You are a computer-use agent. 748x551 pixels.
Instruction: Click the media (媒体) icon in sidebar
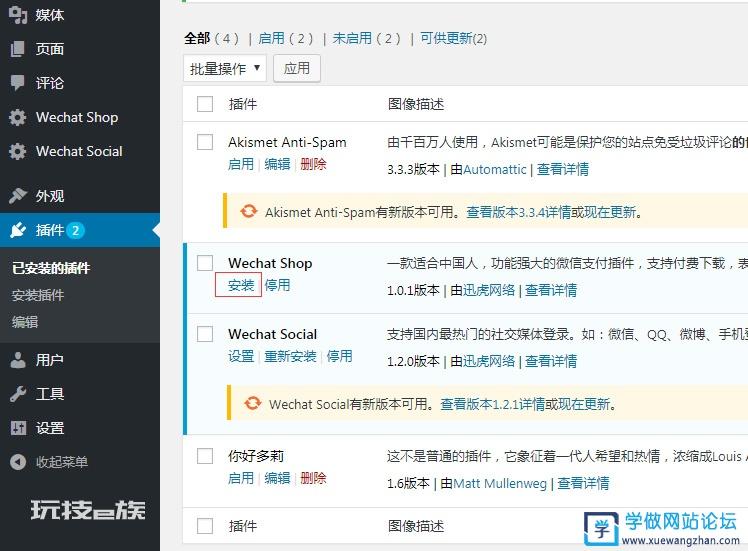(x=18, y=15)
